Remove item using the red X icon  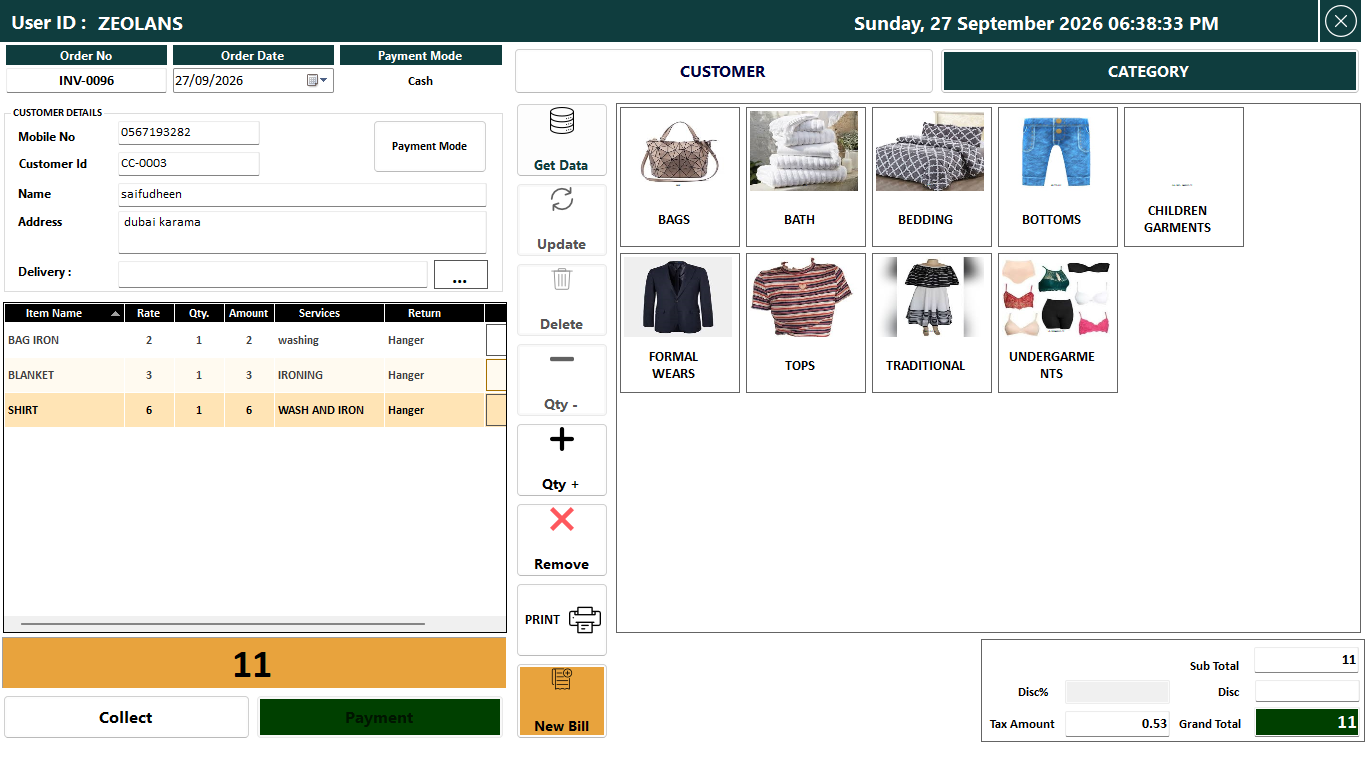[x=562, y=519]
